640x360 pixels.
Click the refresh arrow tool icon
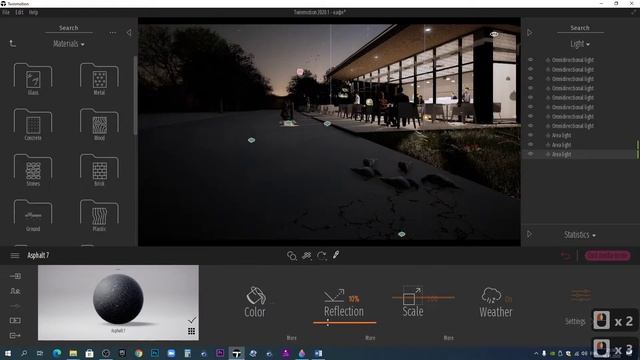tap(322, 256)
